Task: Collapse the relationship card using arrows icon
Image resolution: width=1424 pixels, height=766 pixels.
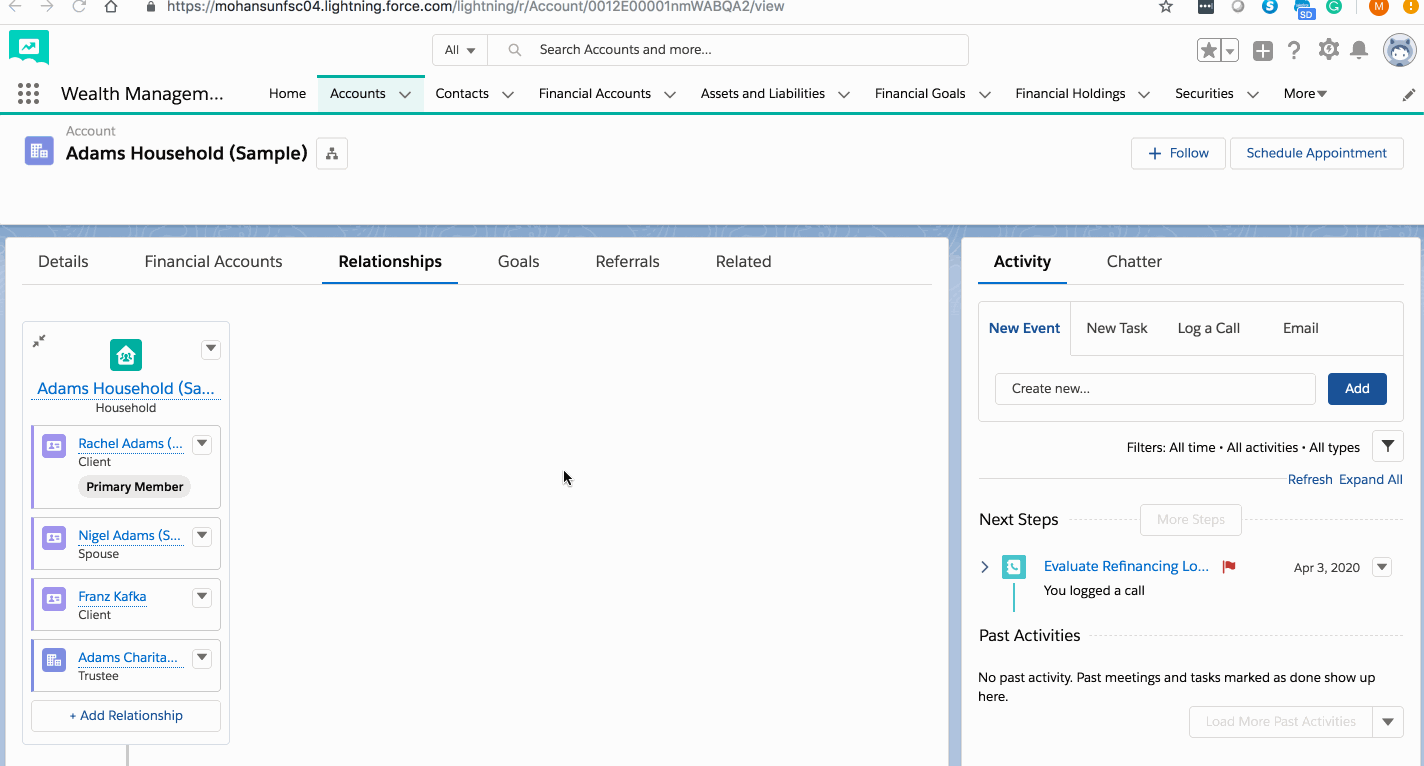Action: point(39,341)
